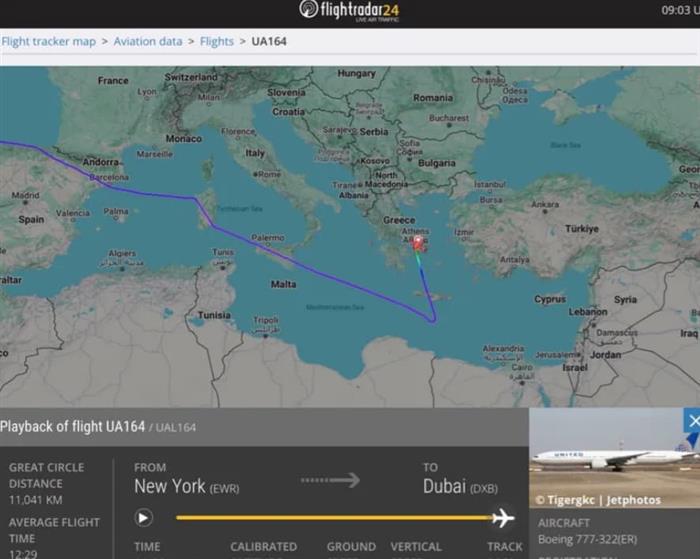Click the 09:03 clock in header
The height and width of the screenshot is (559, 700).
(680, 10)
